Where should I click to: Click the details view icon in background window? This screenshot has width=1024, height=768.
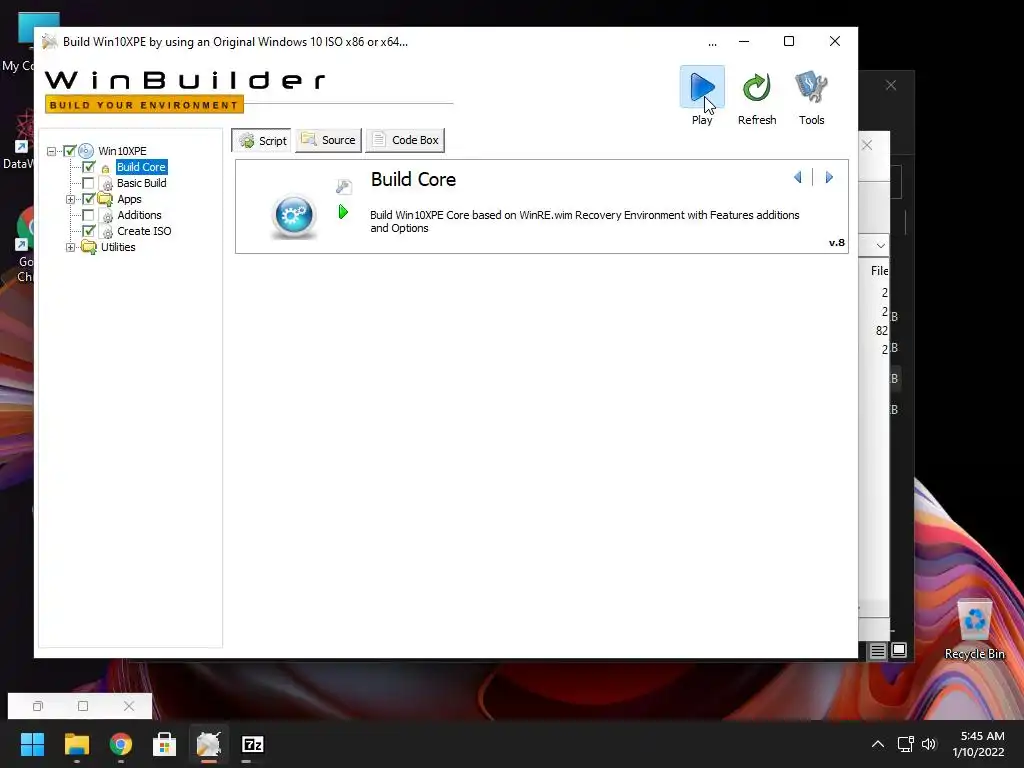[877, 650]
